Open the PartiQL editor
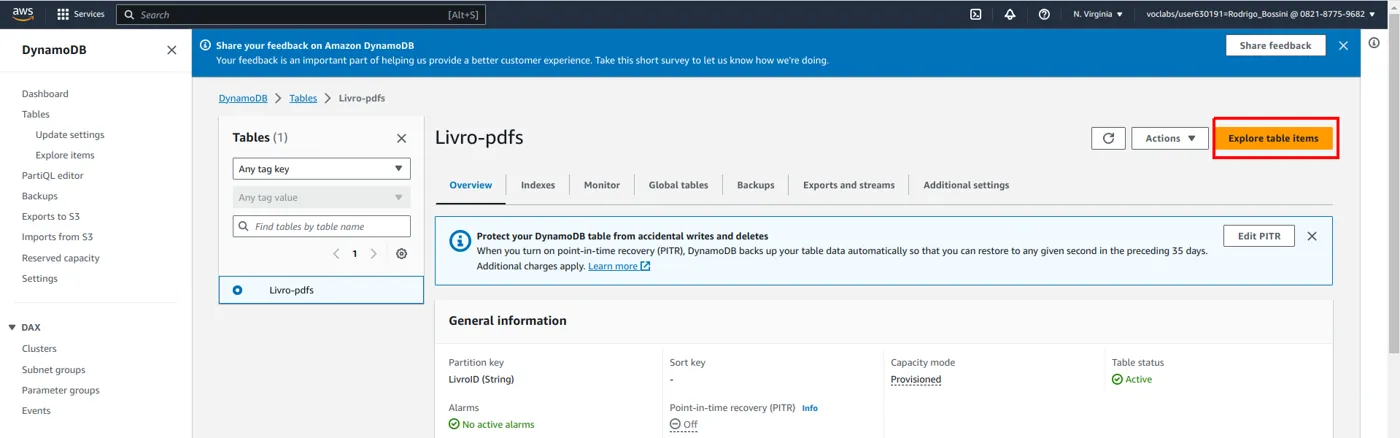 pyautogui.click(x=53, y=176)
